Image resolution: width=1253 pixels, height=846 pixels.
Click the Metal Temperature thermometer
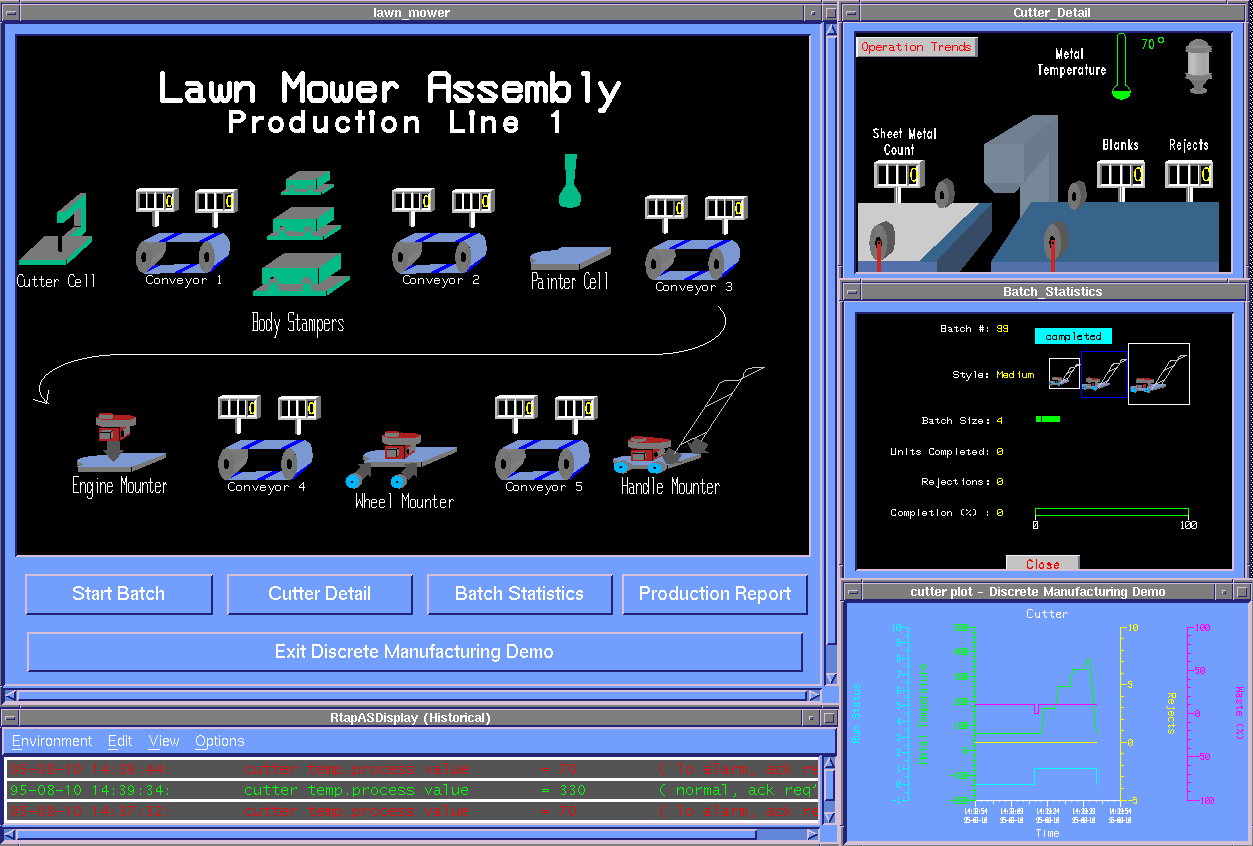[1121, 67]
